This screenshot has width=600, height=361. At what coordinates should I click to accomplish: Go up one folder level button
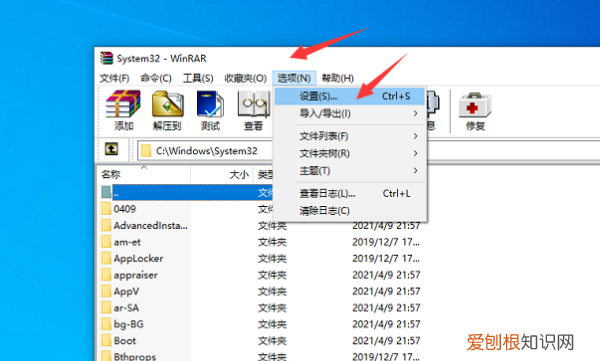pos(111,149)
